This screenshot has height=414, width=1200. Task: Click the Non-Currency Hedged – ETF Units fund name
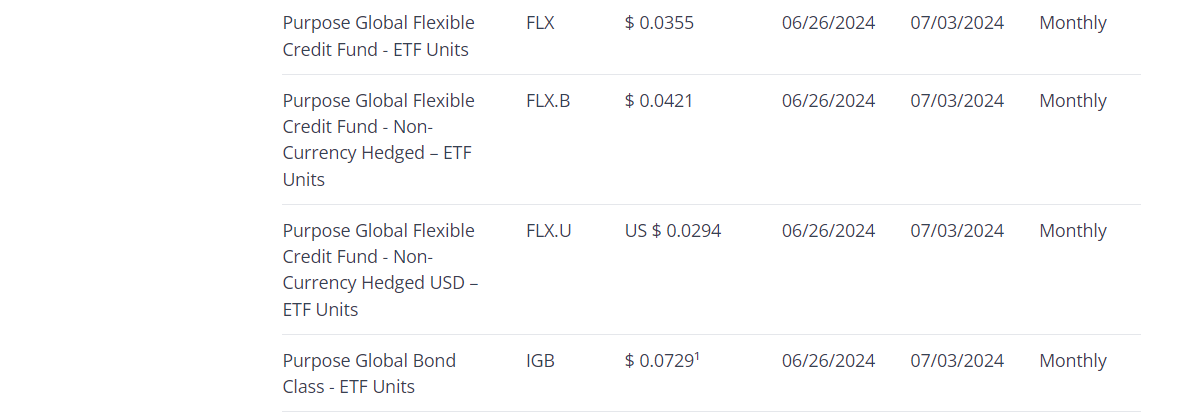tap(378, 140)
